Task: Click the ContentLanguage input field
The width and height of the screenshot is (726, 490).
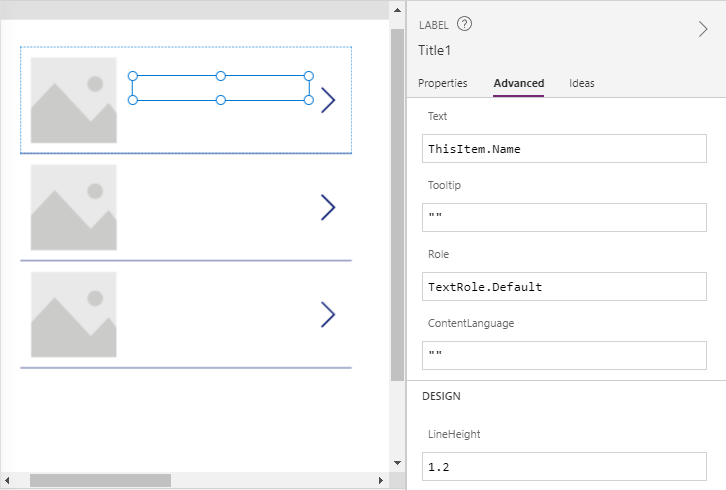Action: pos(564,355)
